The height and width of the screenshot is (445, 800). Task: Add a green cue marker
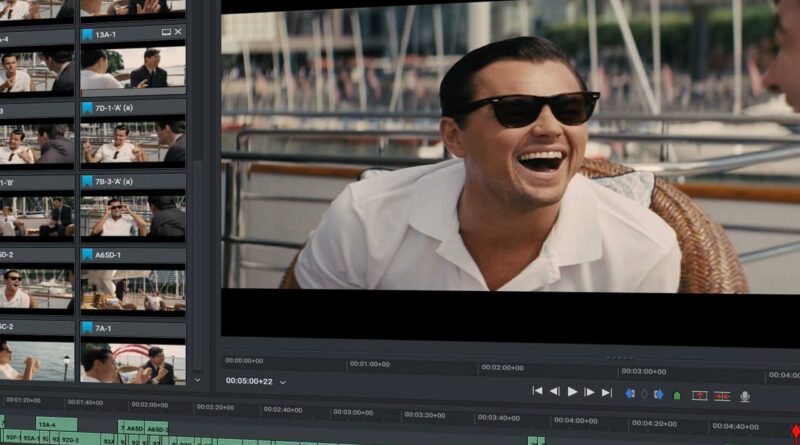point(677,395)
